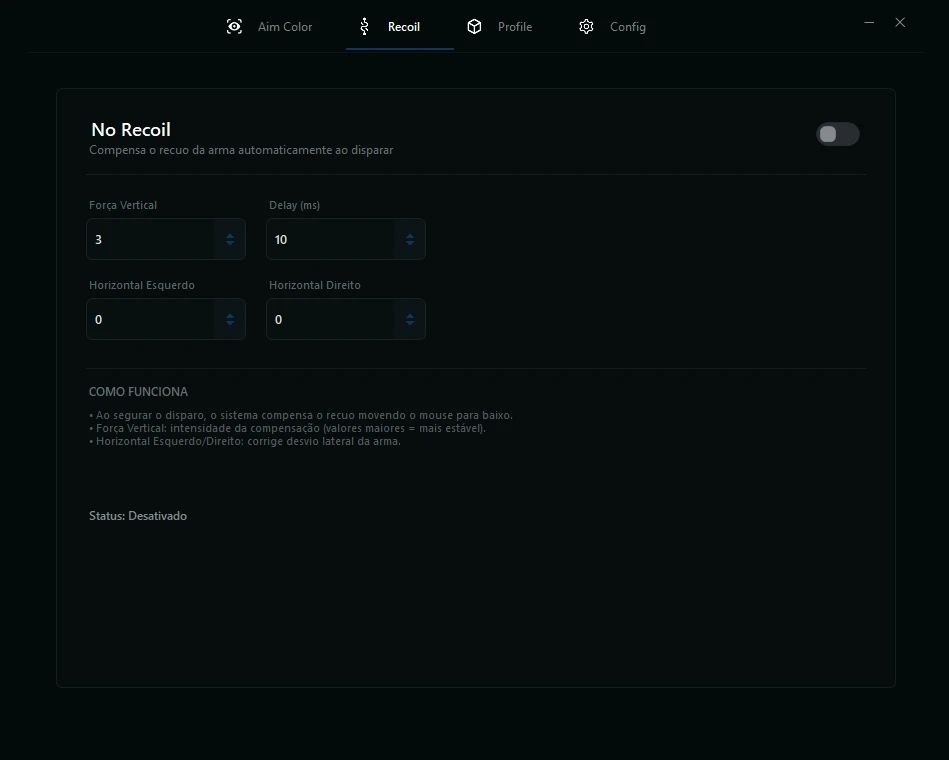This screenshot has width=949, height=760.
Task: Click "Compensa o recuo da arma automaticamente" subtitle
Action: click(x=241, y=150)
